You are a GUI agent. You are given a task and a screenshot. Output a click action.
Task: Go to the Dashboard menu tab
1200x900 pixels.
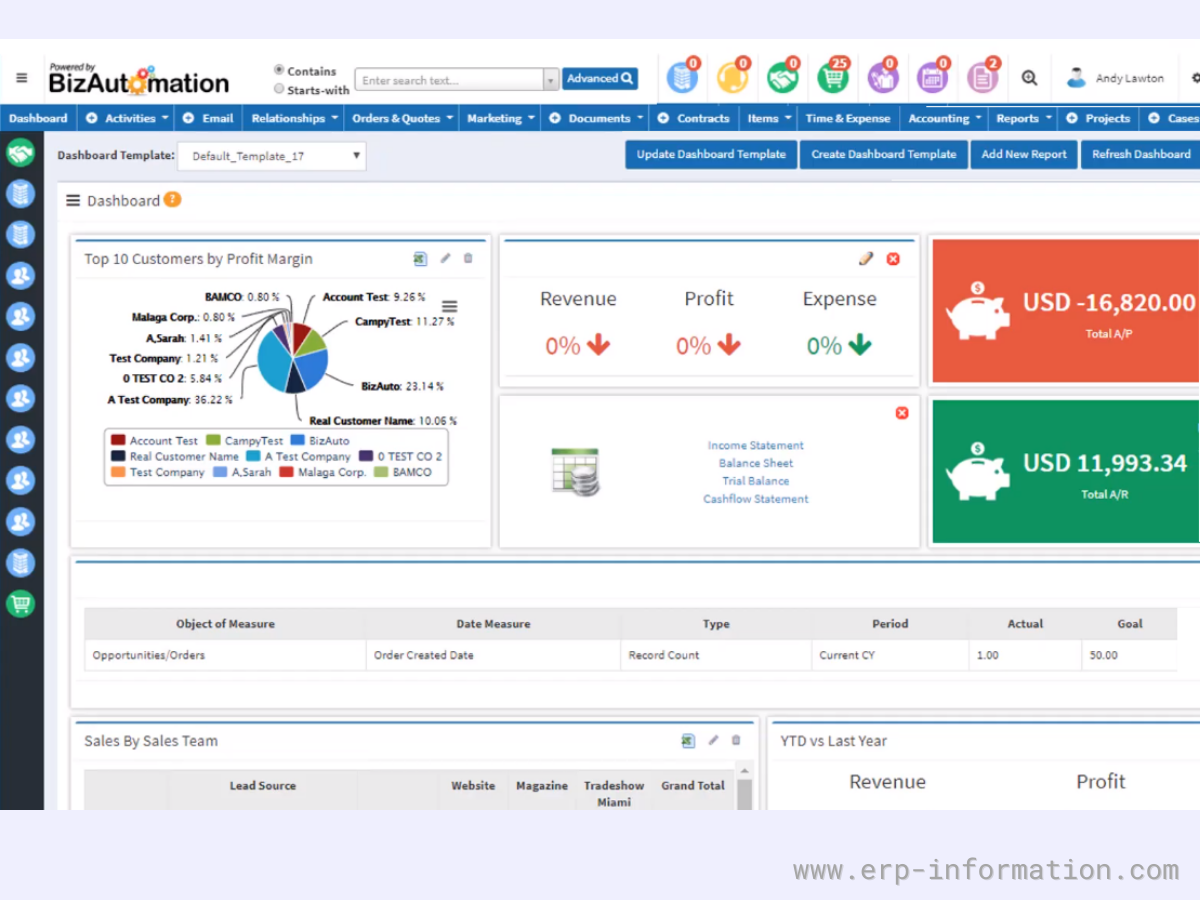(x=38, y=118)
